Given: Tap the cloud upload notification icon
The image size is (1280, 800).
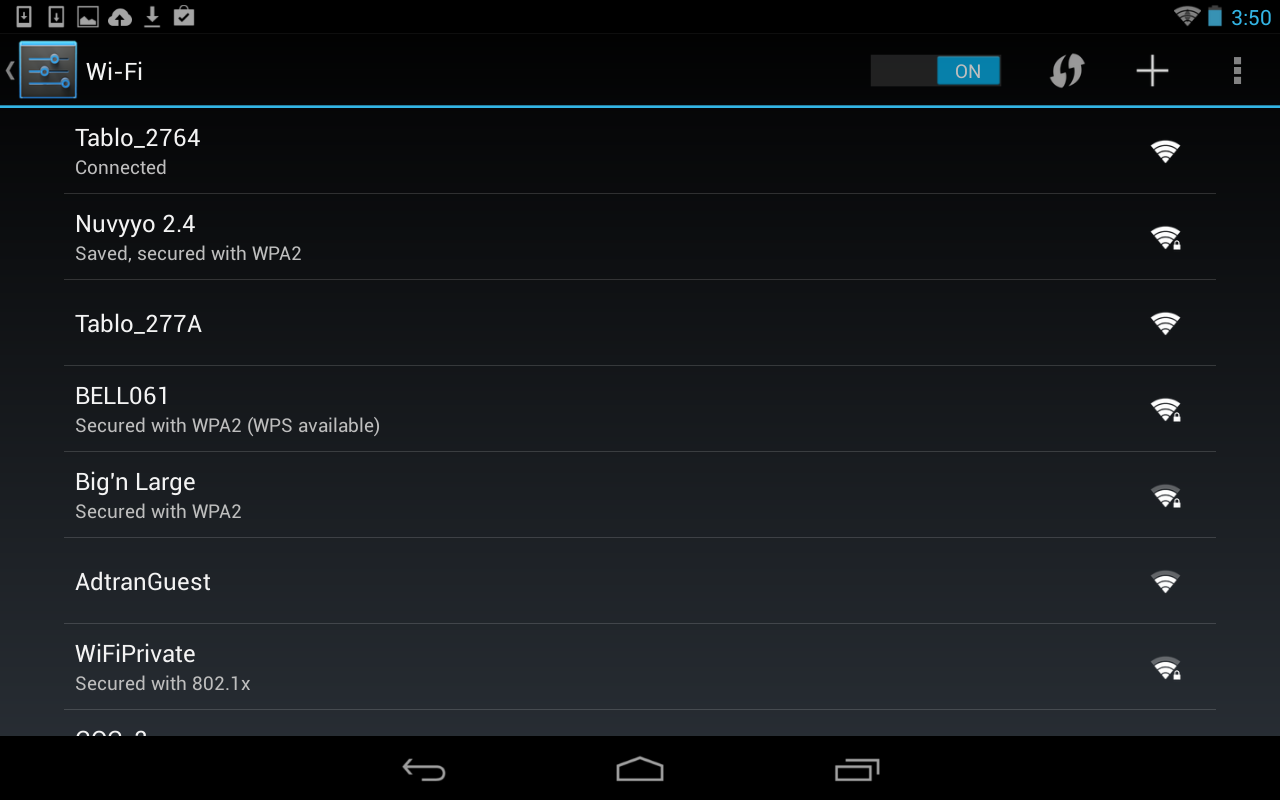Looking at the screenshot, I should point(120,16).
